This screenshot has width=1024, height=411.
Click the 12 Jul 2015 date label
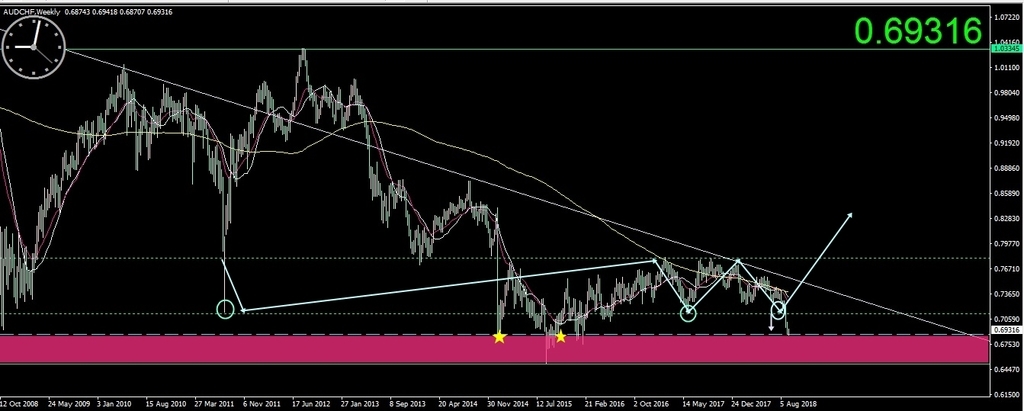point(555,404)
